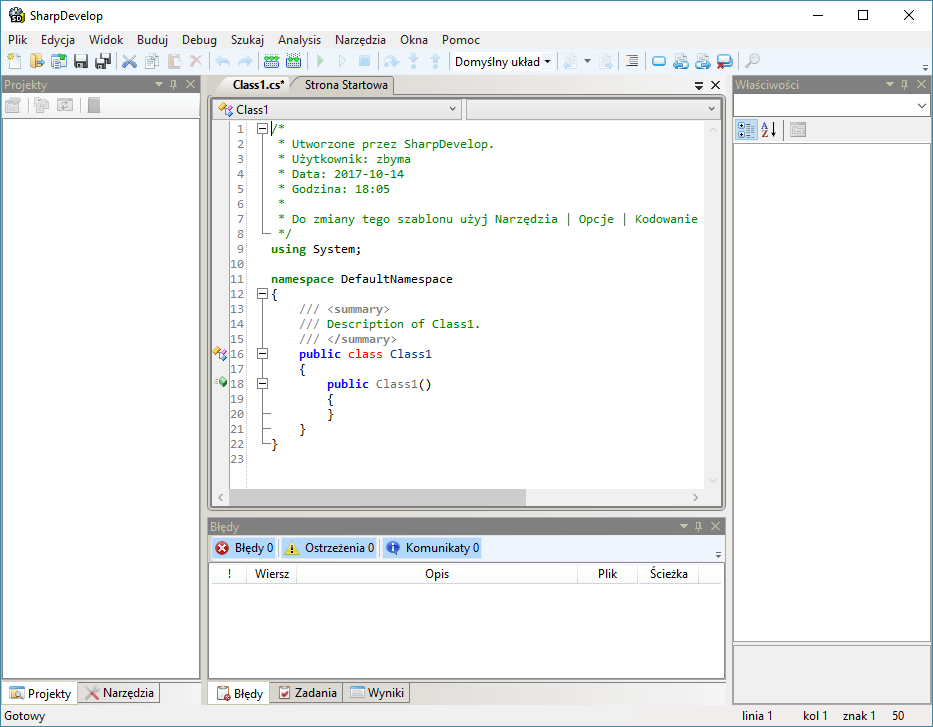Click the editor horizontal scrollbar thumb
Screen dimensions: 933x727
(x=378, y=497)
